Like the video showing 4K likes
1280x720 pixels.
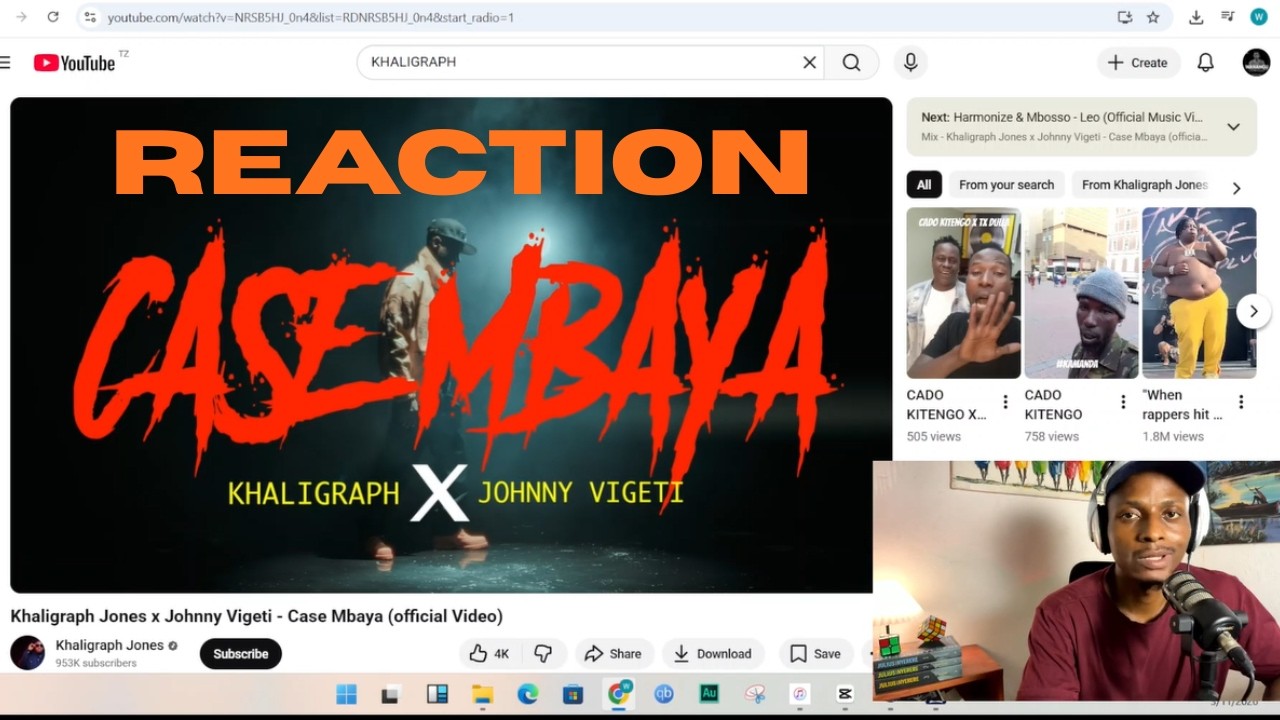[x=490, y=653]
